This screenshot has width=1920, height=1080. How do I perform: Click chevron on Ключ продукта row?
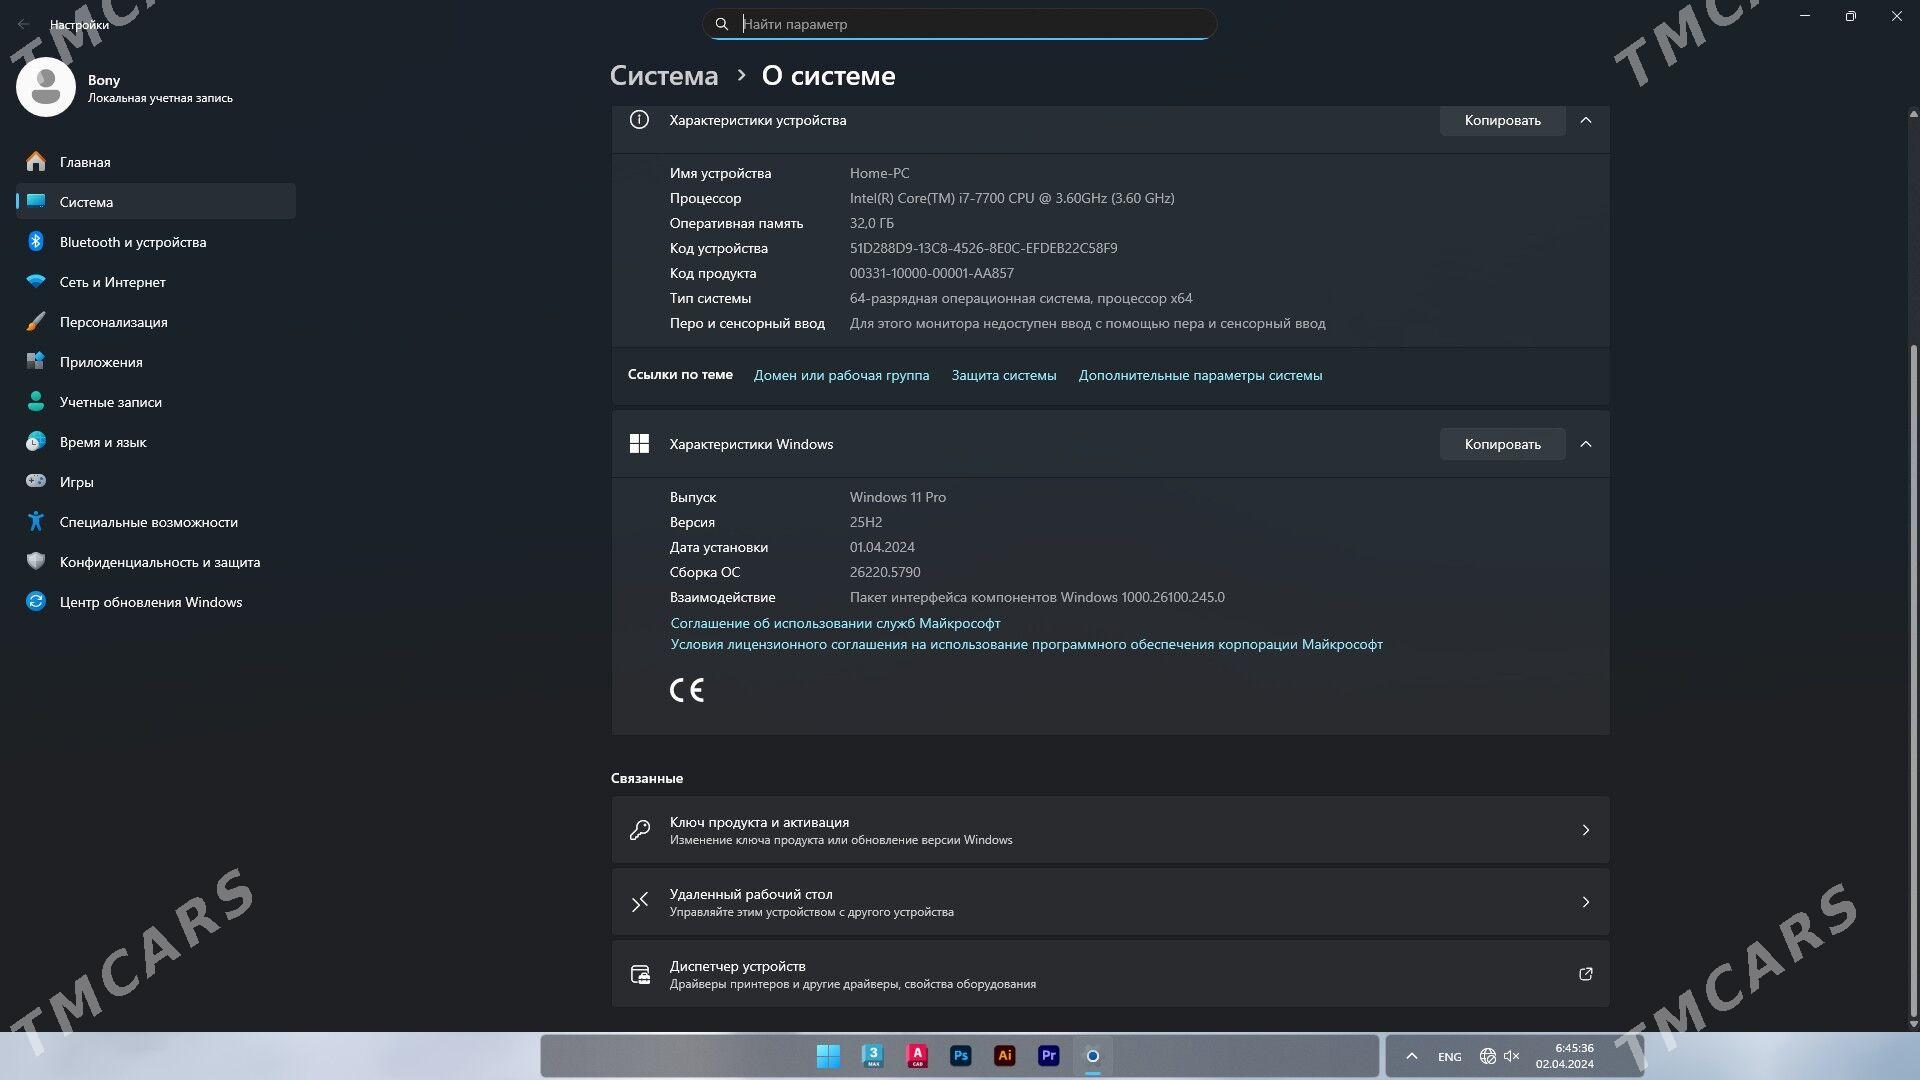point(1586,830)
